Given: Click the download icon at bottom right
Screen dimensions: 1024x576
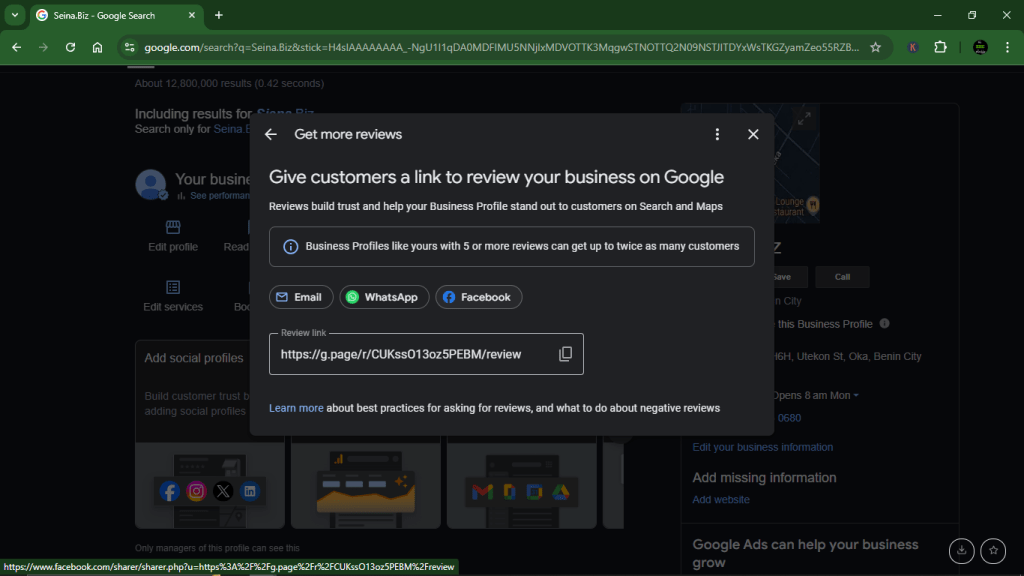Looking at the screenshot, I should point(961,550).
